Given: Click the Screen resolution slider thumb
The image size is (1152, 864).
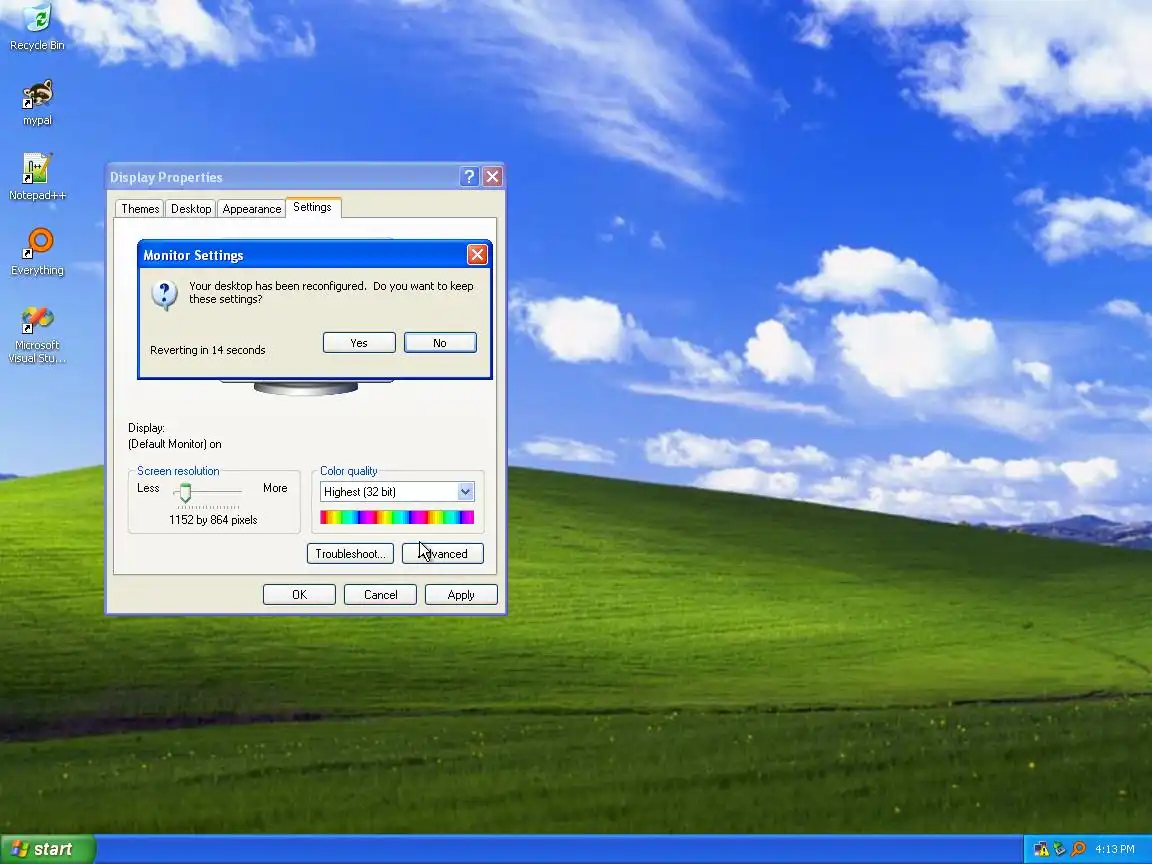Looking at the screenshot, I should [185, 493].
